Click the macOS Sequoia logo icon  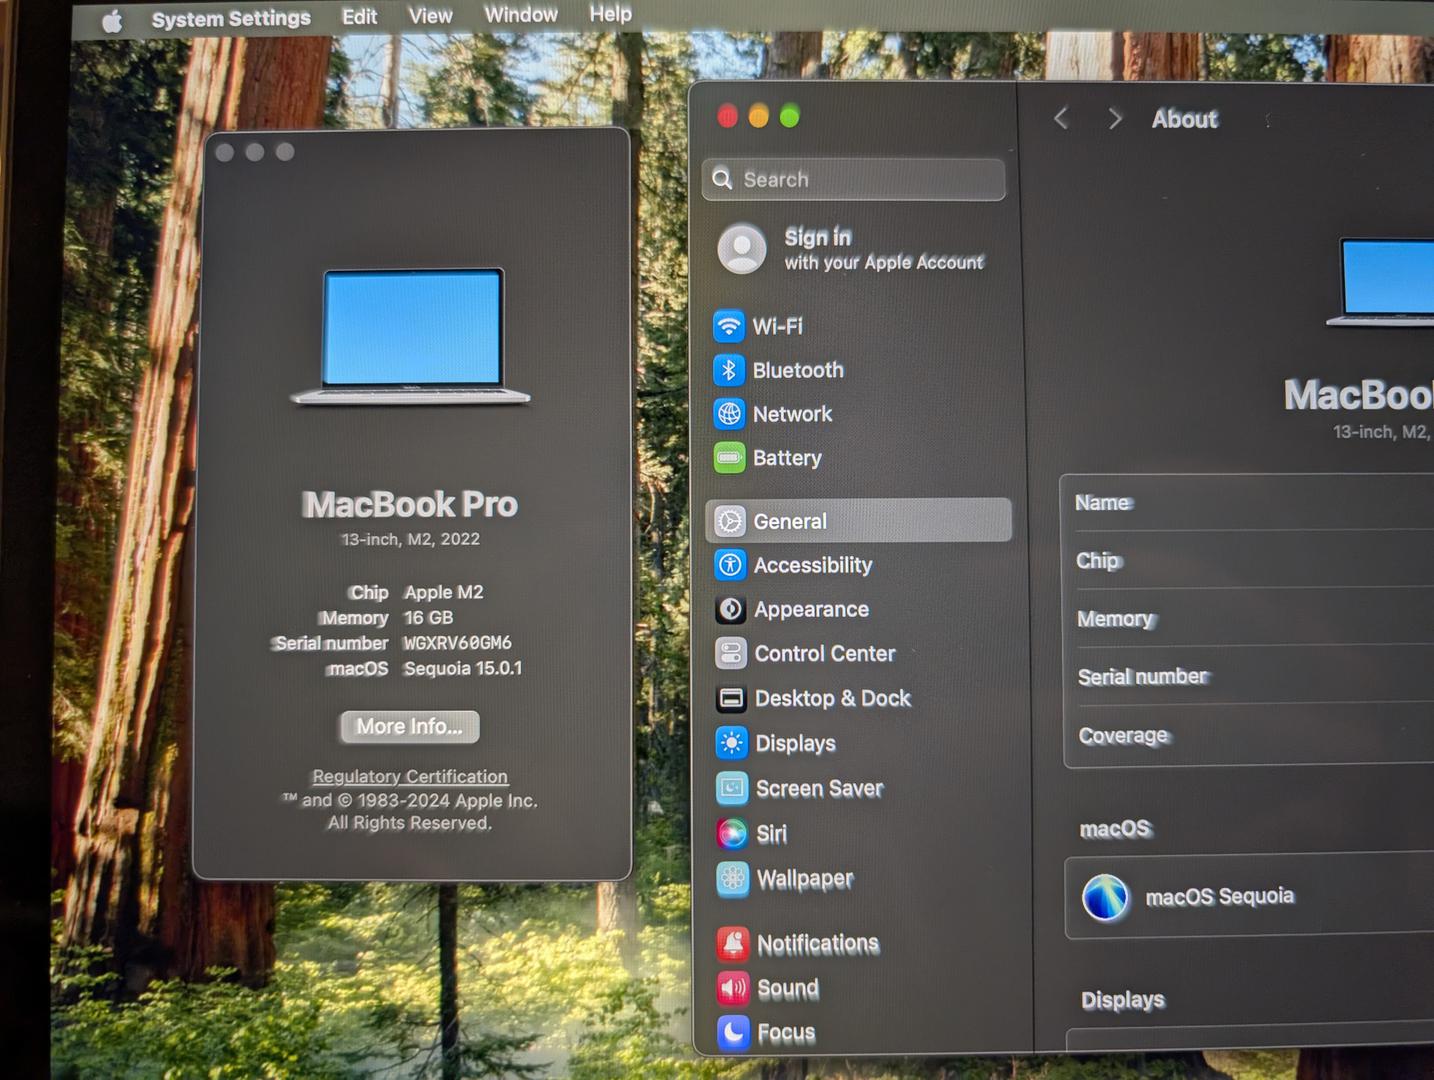(1105, 897)
